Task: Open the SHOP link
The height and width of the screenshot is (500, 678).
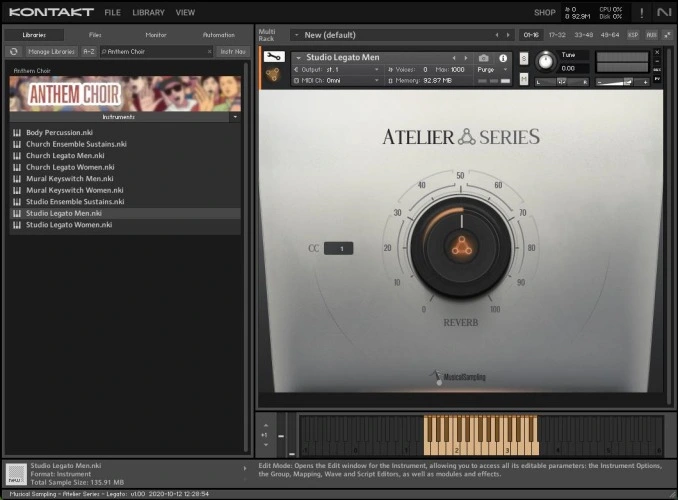Action: [x=544, y=13]
